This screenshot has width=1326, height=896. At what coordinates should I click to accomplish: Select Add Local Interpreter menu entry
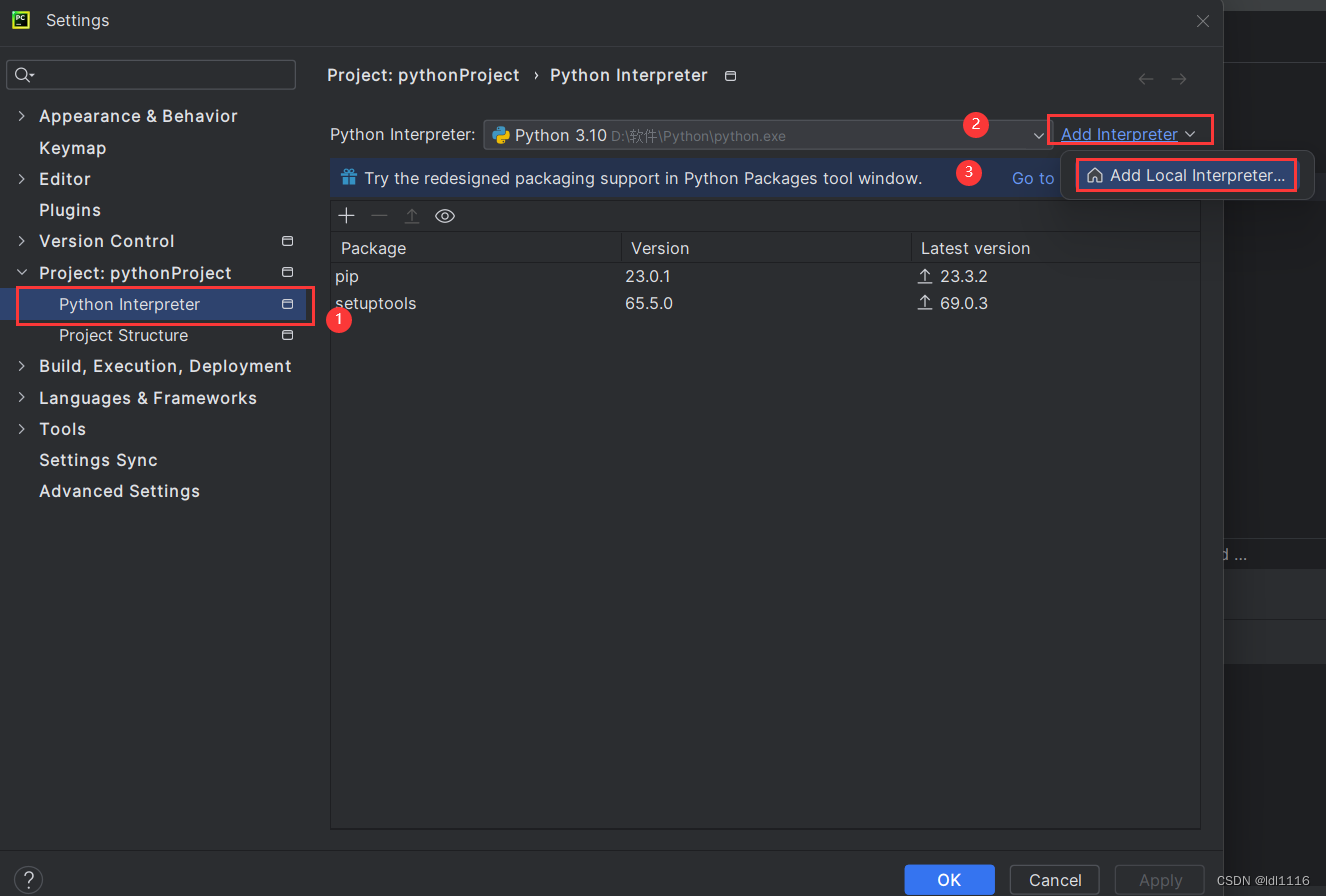click(1187, 176)
